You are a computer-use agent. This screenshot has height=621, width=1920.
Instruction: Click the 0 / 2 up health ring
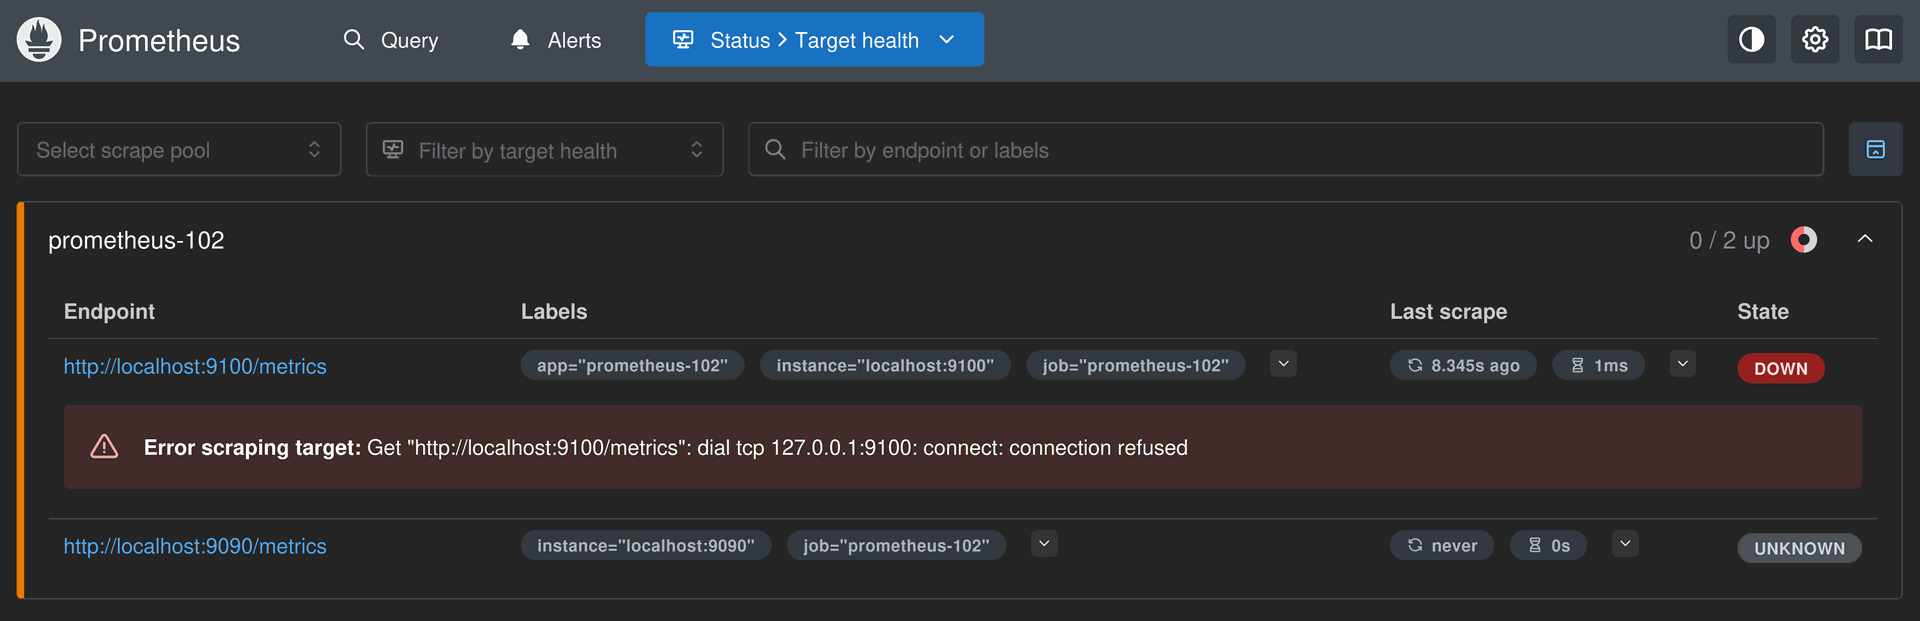tap(1803, 240)
